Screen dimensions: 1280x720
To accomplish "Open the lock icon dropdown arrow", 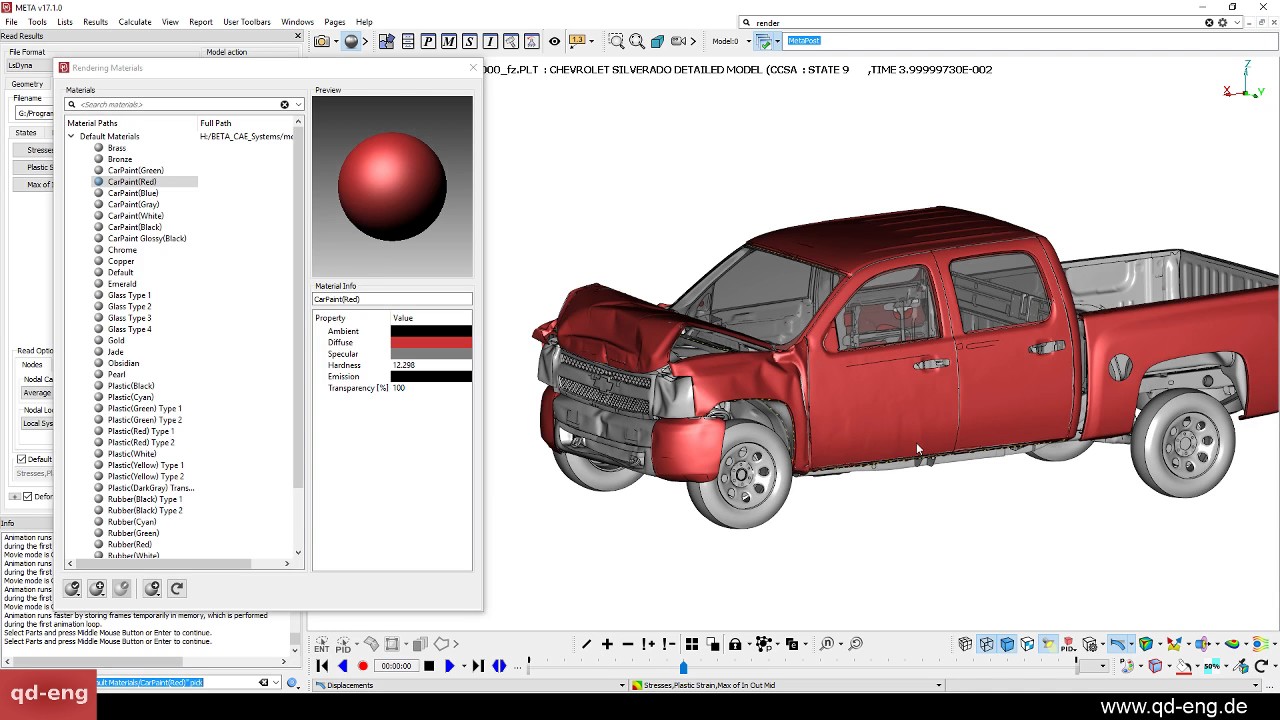I will click(747, 644).
